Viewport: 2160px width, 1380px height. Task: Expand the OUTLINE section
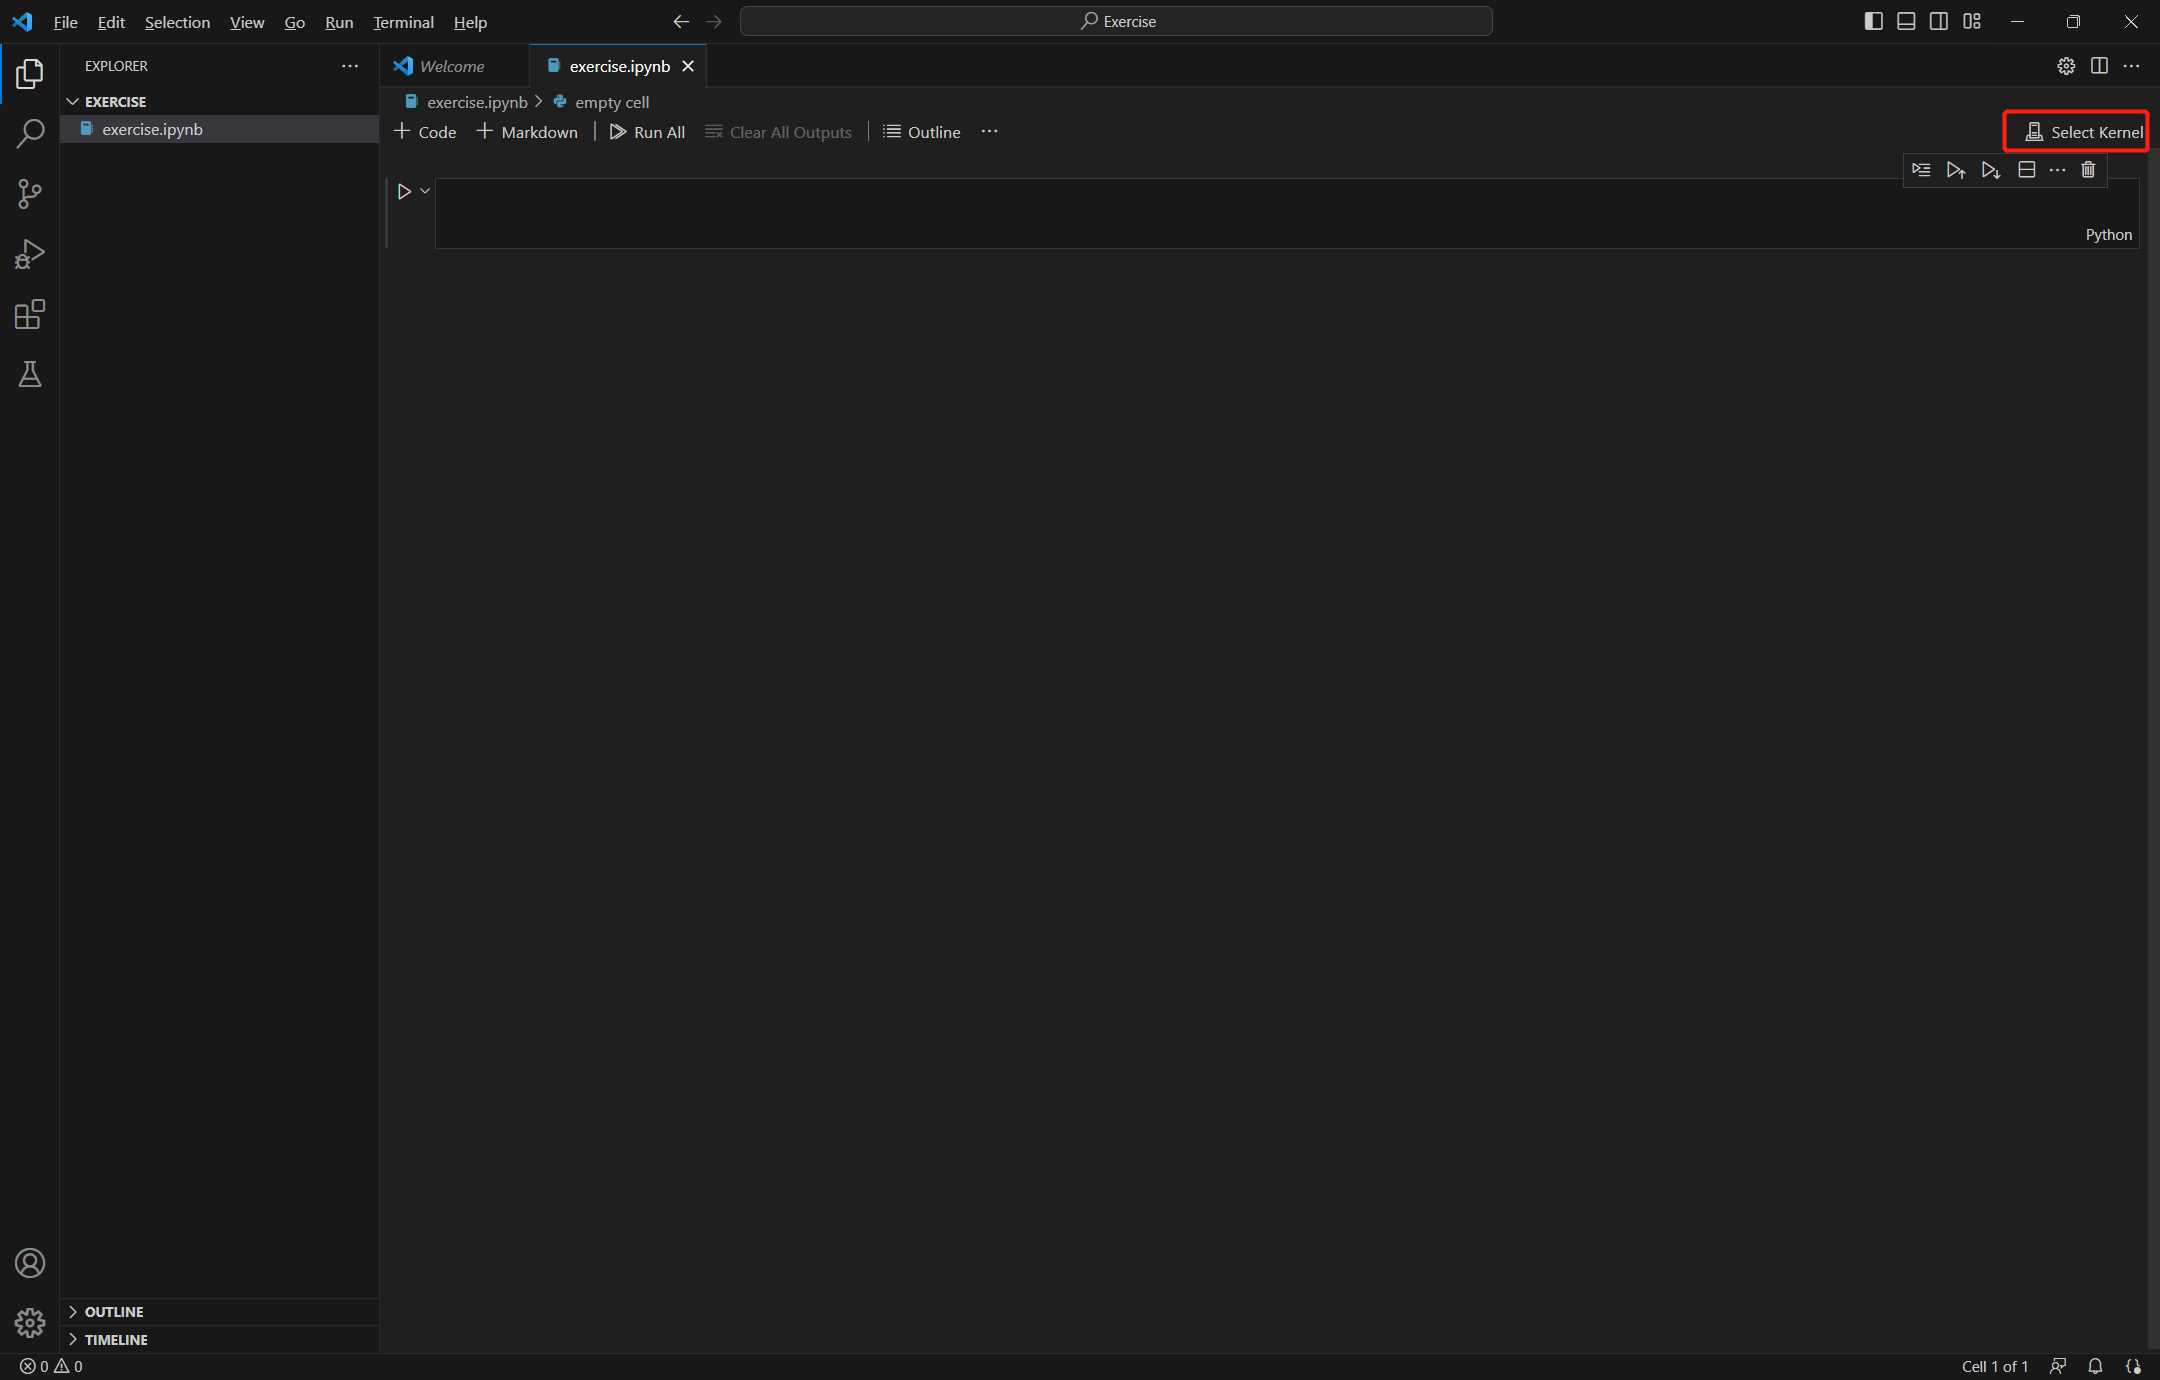[113, 1312]
